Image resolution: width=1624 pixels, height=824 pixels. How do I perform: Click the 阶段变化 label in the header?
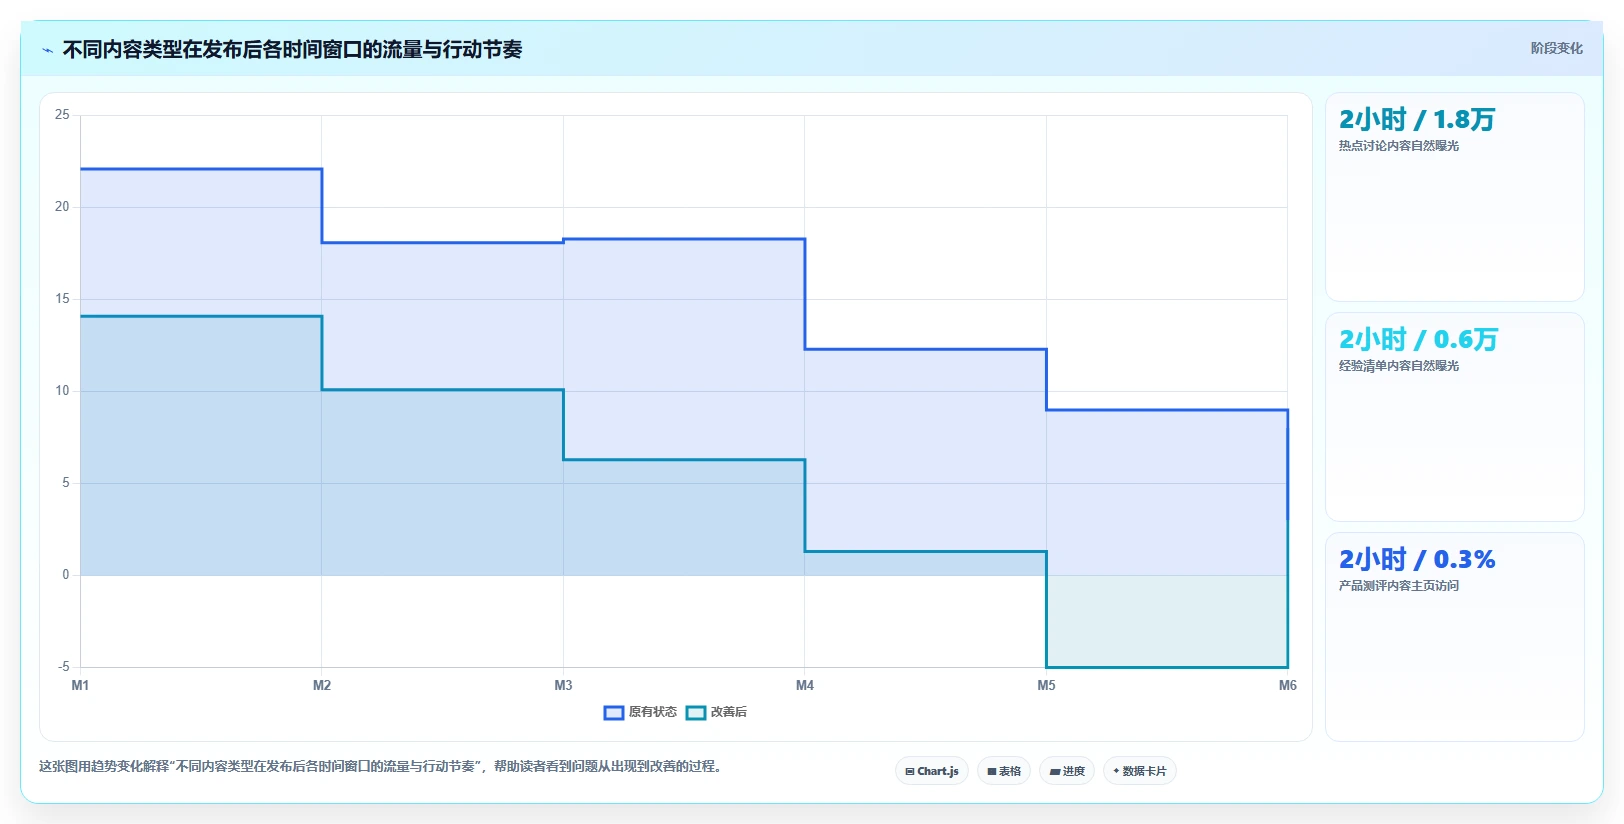(1556, 48)
